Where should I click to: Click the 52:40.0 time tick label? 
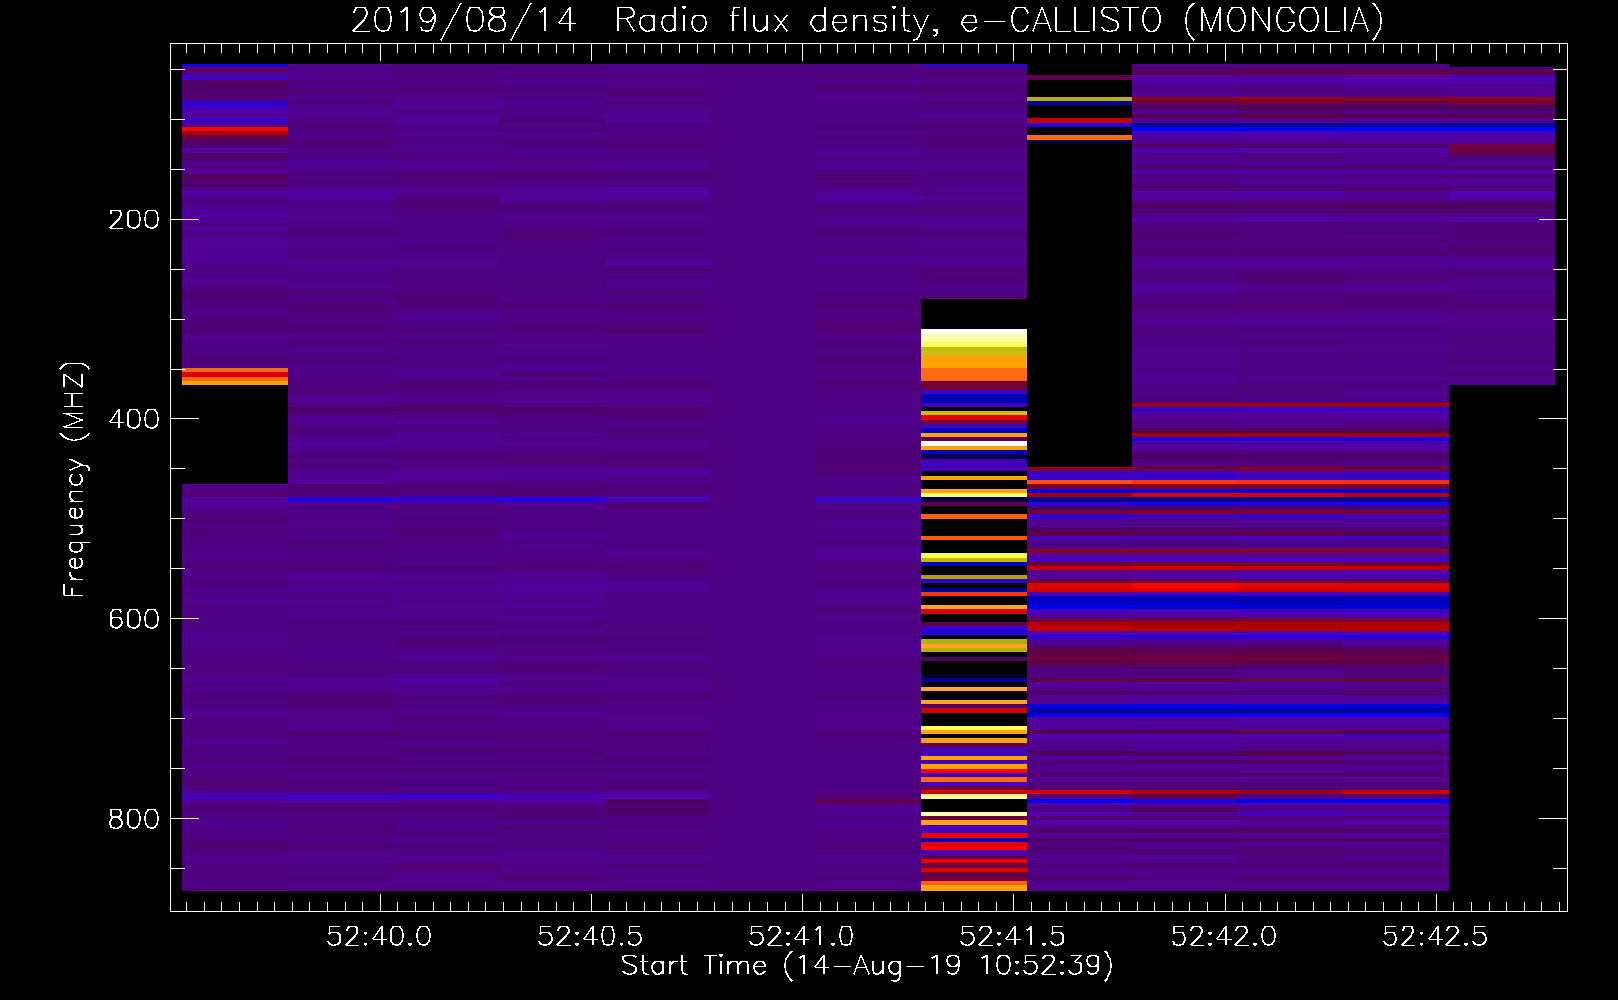point(379,936)
